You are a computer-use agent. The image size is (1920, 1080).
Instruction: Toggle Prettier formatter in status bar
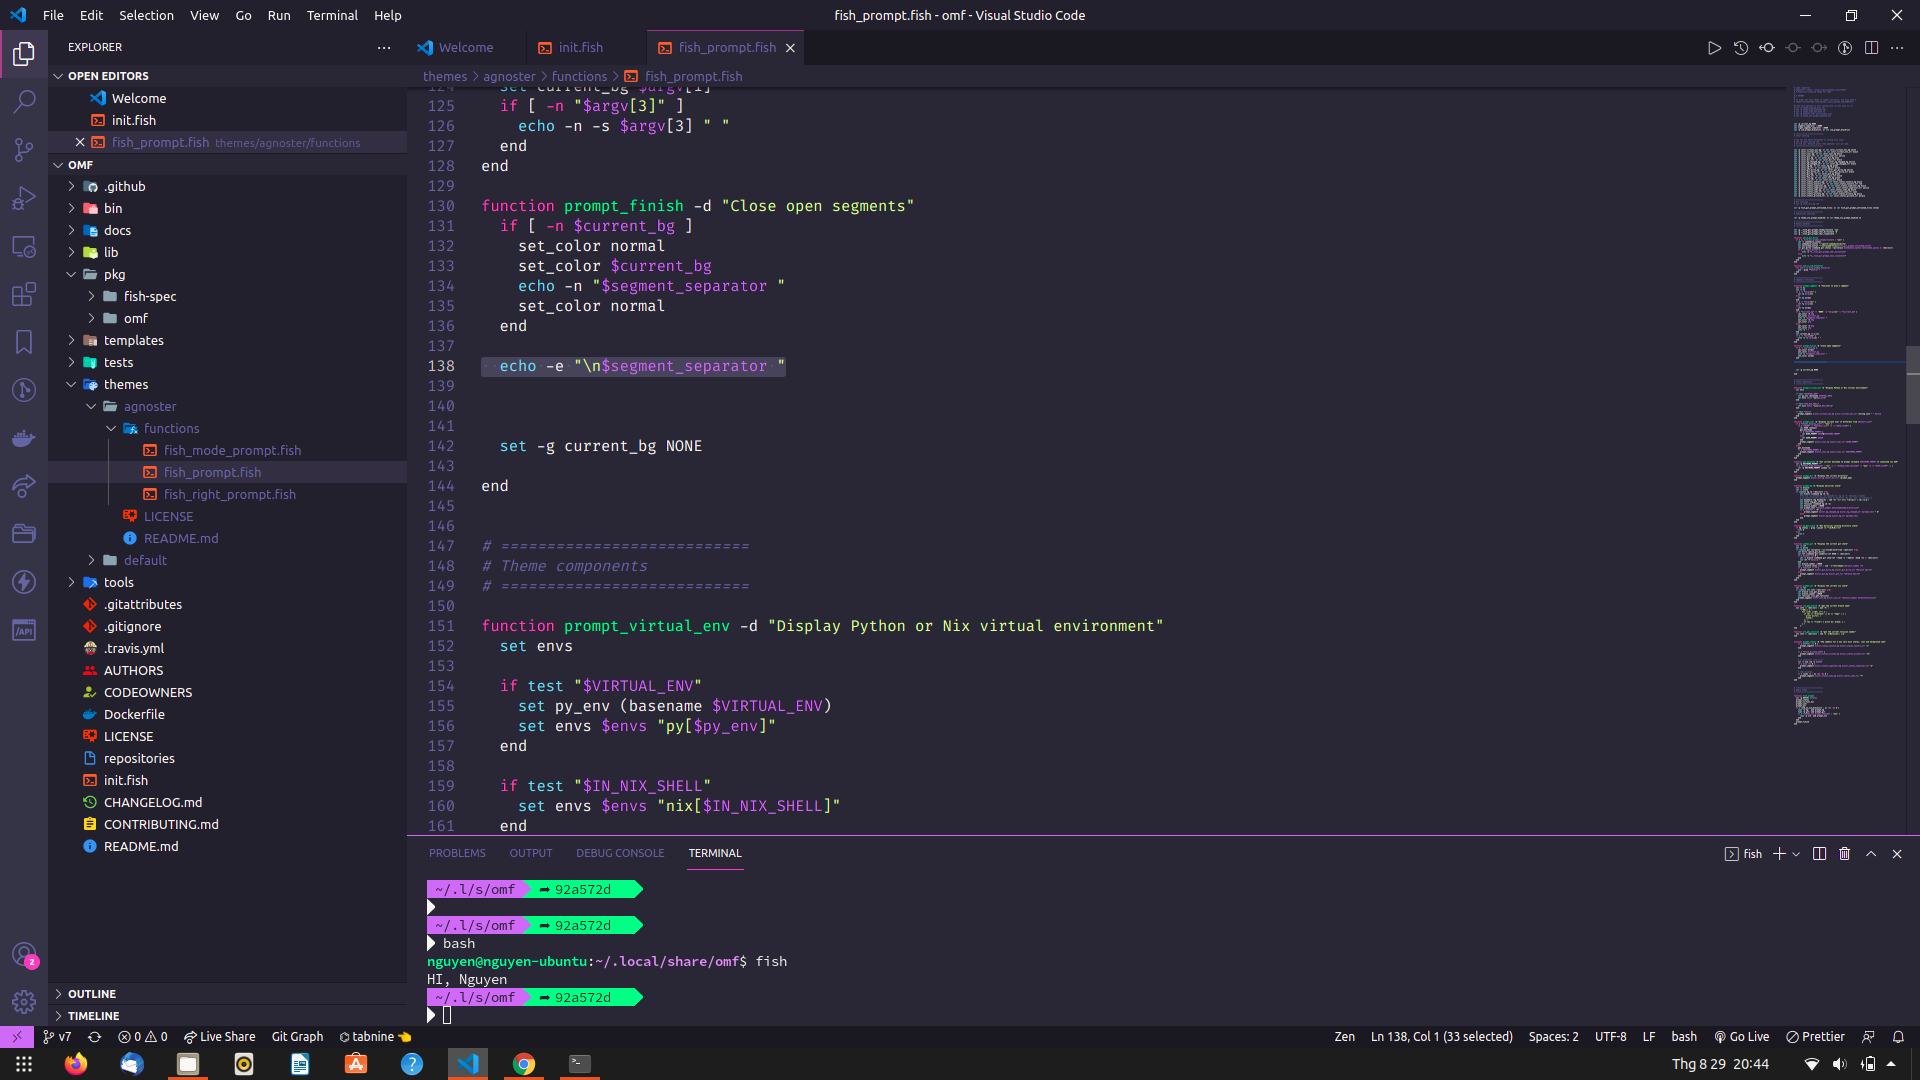pos(1815,1037)
